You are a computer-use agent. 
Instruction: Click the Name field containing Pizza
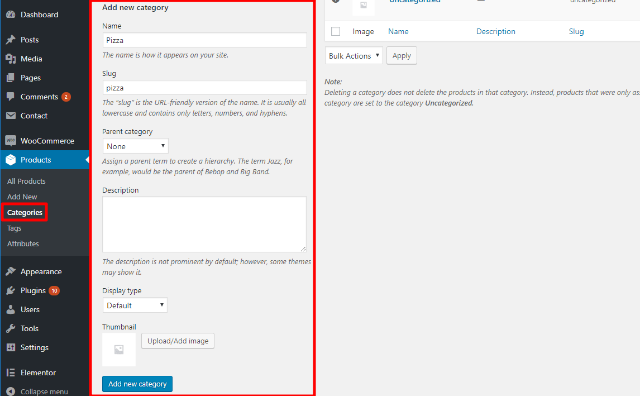(204, 40)
